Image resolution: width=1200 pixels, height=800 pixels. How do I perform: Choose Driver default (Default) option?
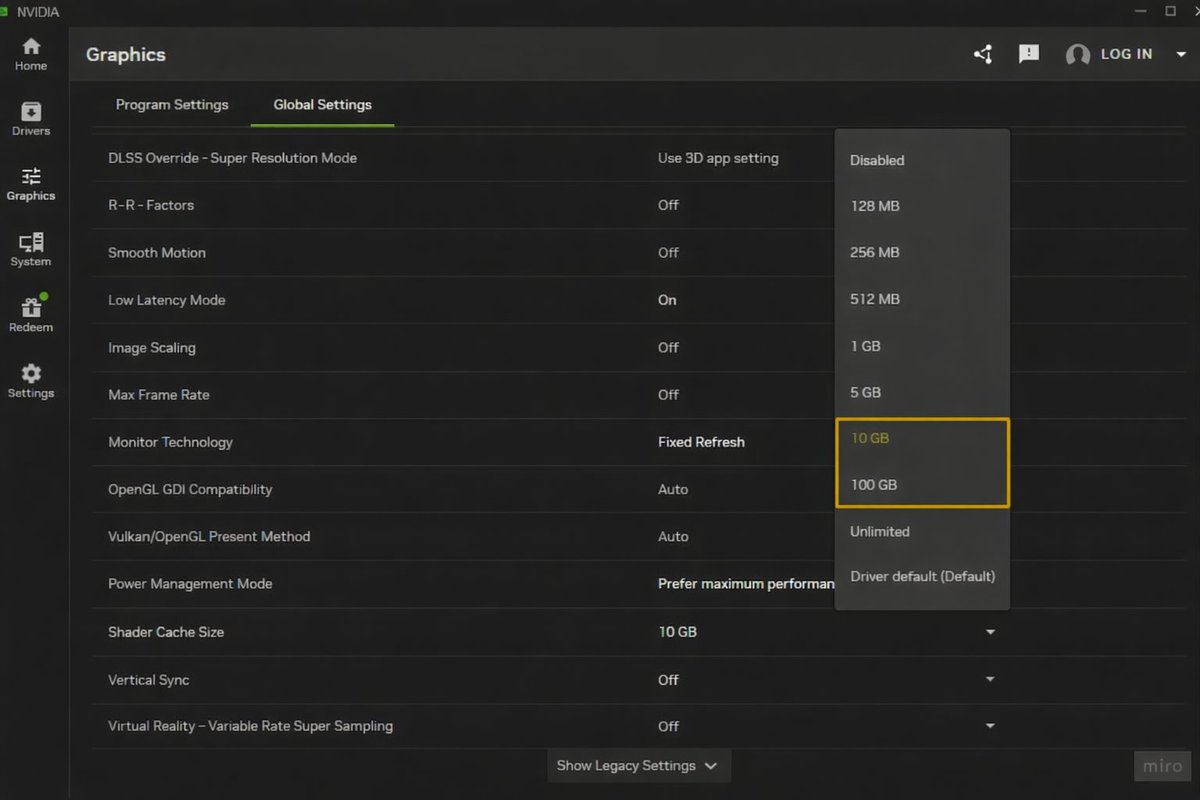point(922,576)
